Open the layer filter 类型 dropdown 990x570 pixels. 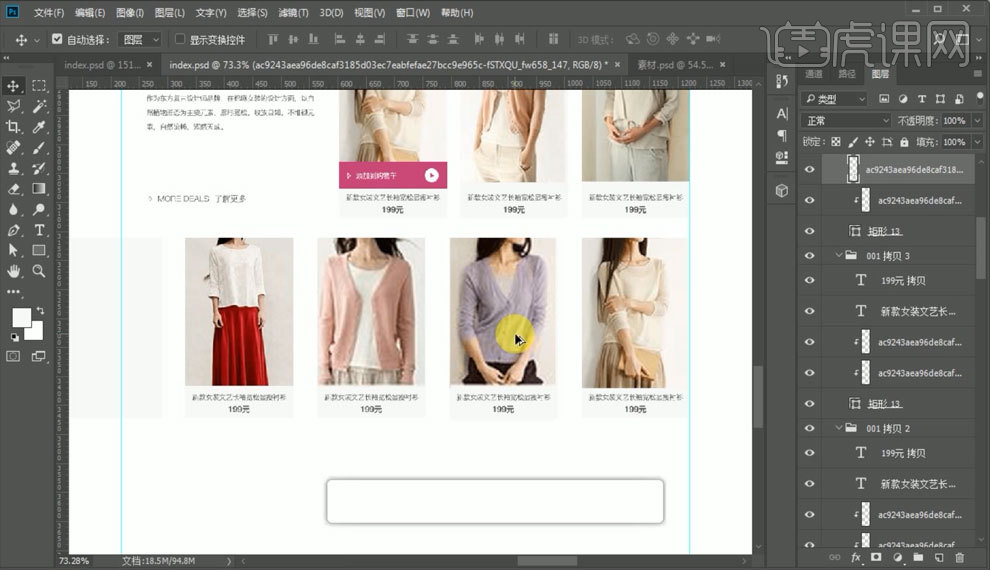point(834,99)
